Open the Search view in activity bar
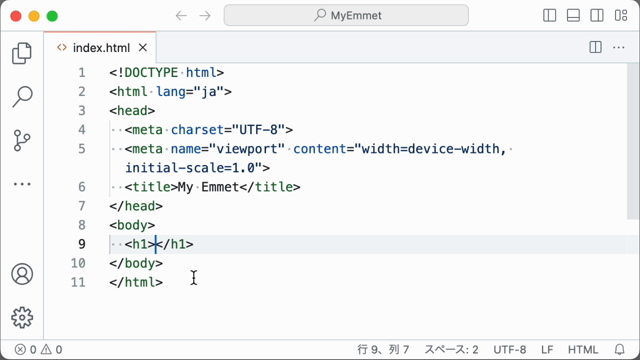Screen dimensions: 640x360 (x=22, y=97)
